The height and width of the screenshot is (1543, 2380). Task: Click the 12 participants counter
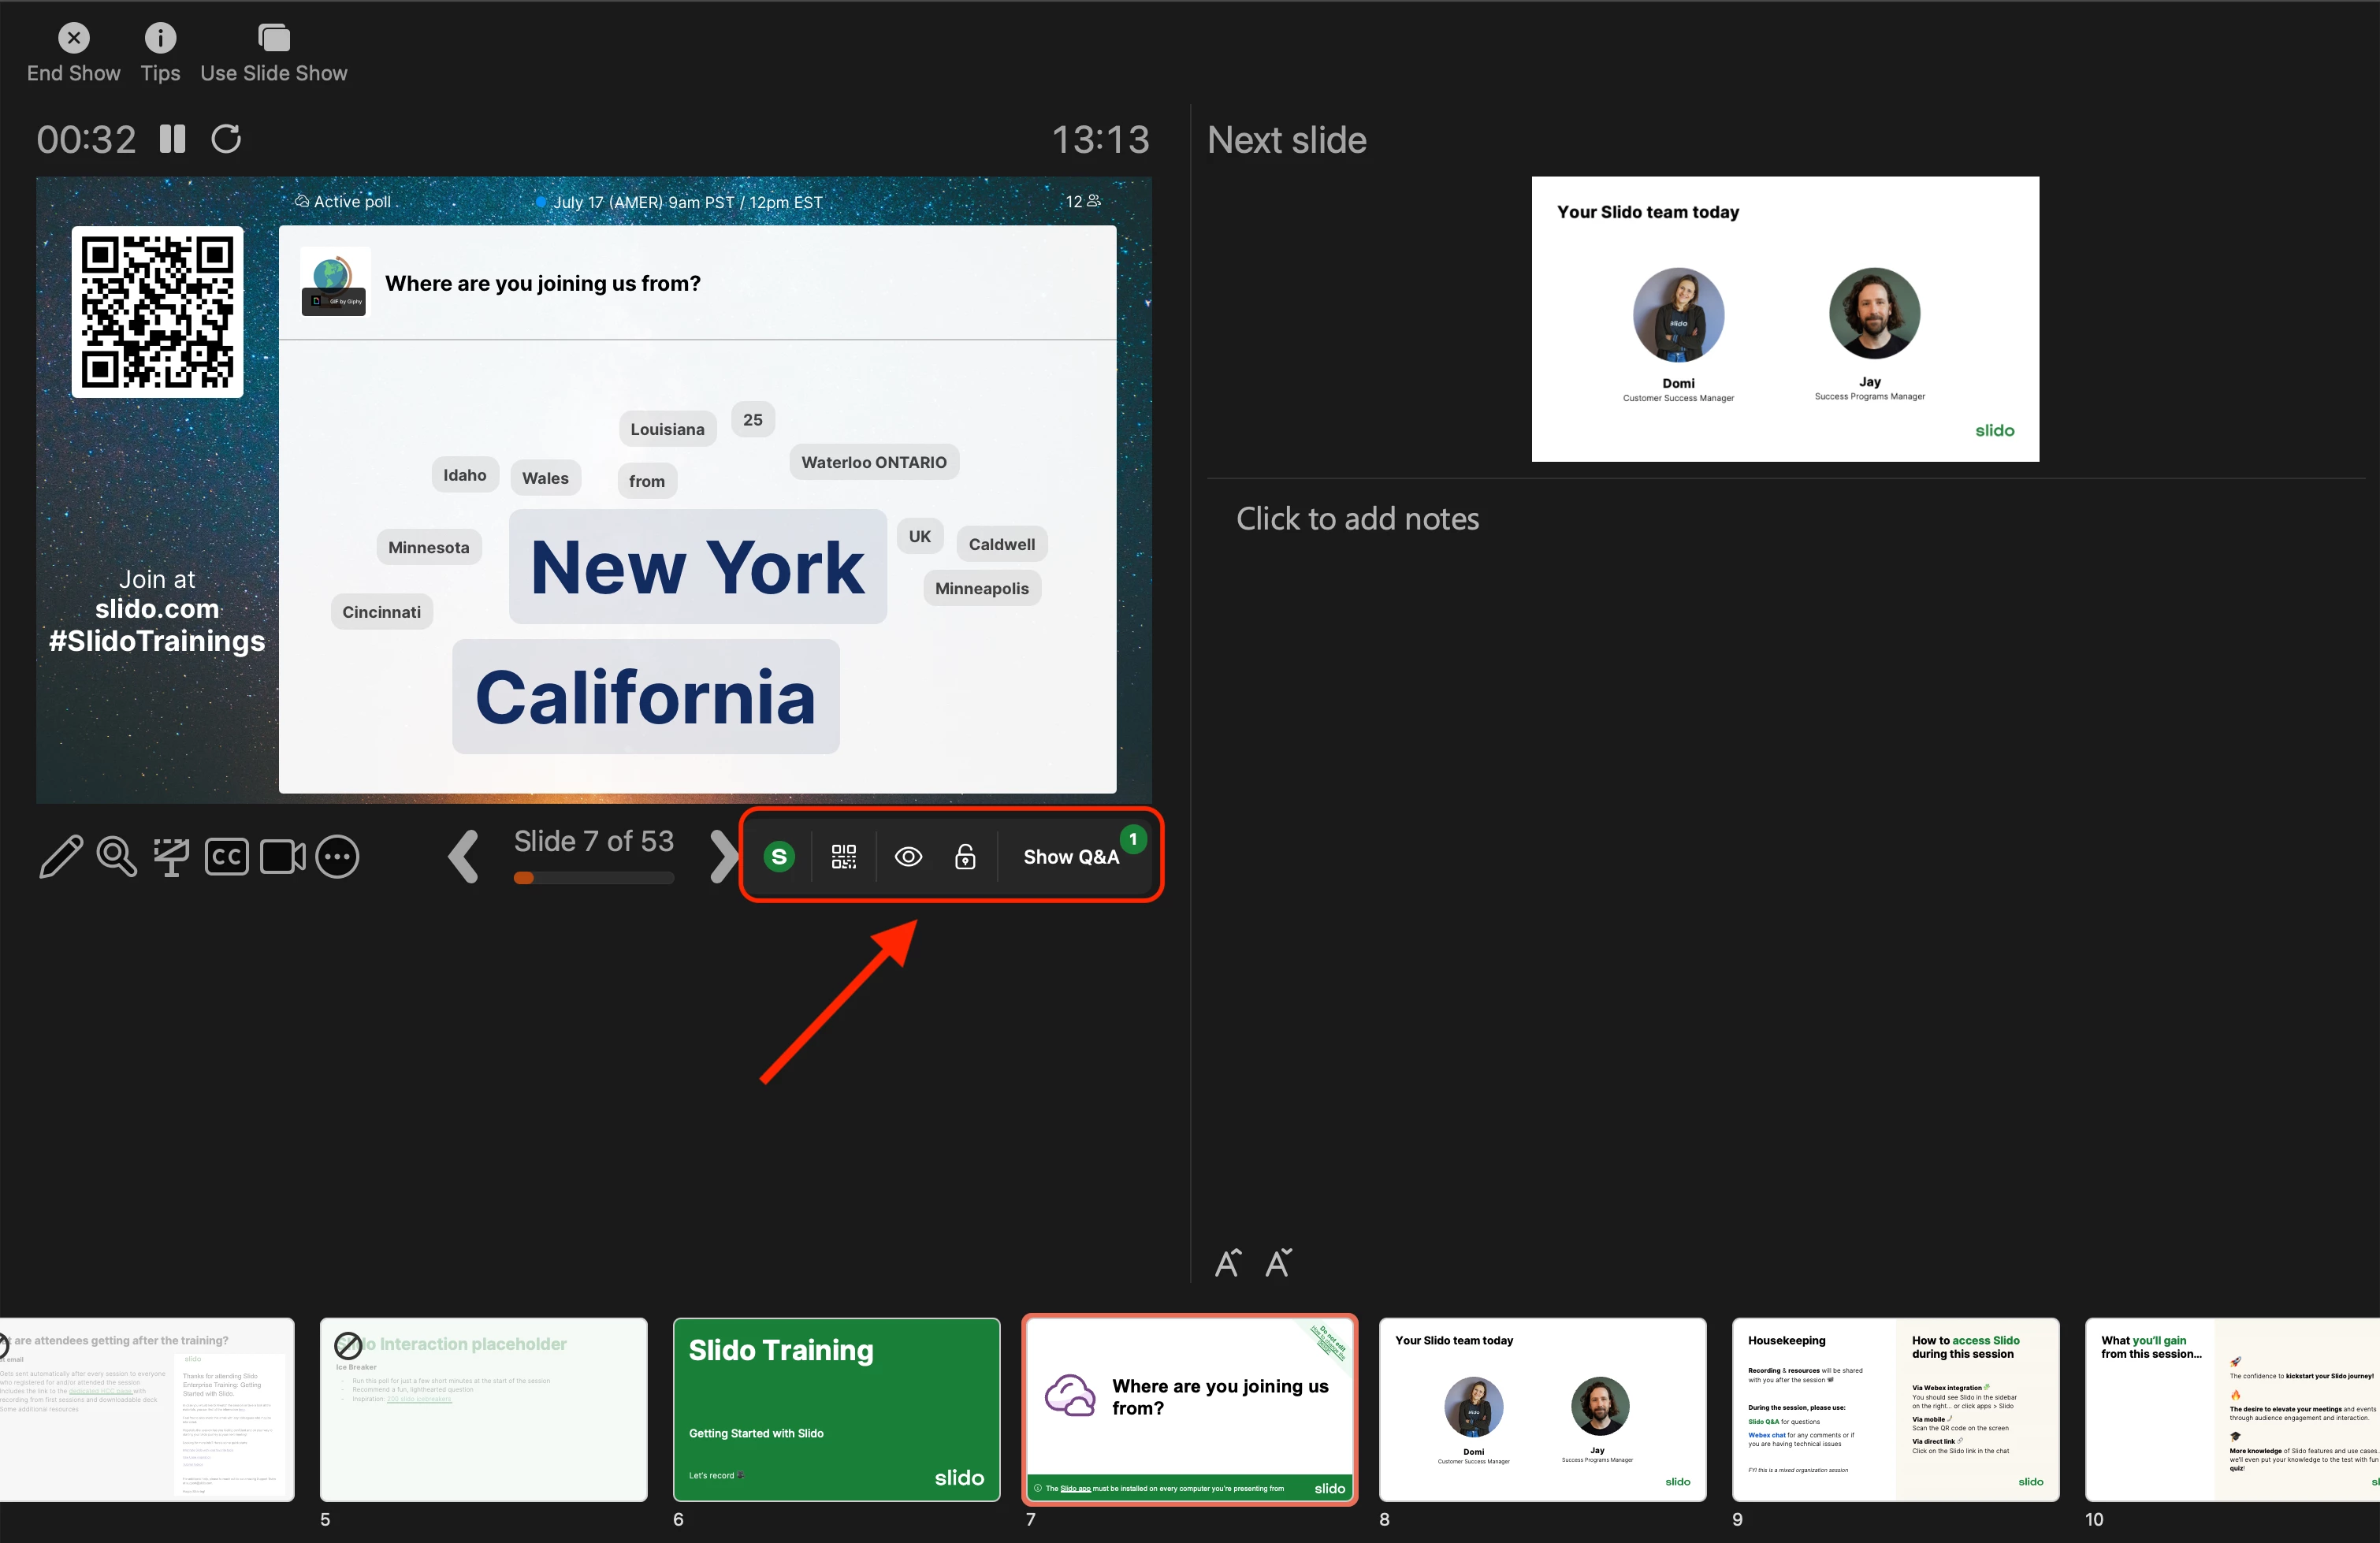[x=1083, y=201]
